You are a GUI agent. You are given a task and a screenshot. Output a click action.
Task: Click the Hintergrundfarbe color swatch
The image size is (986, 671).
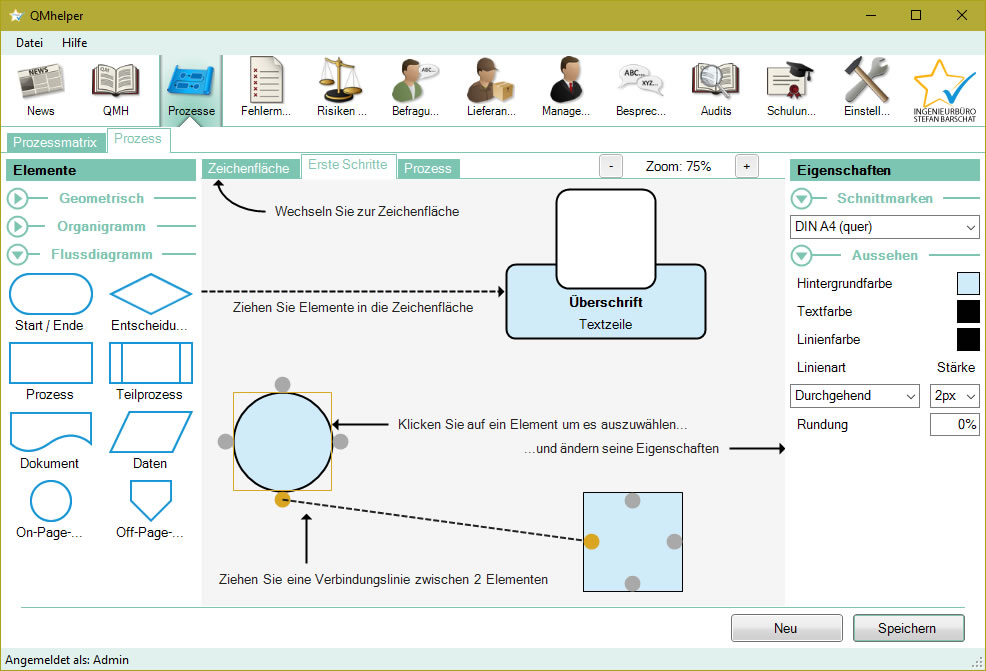click(967, 284)
